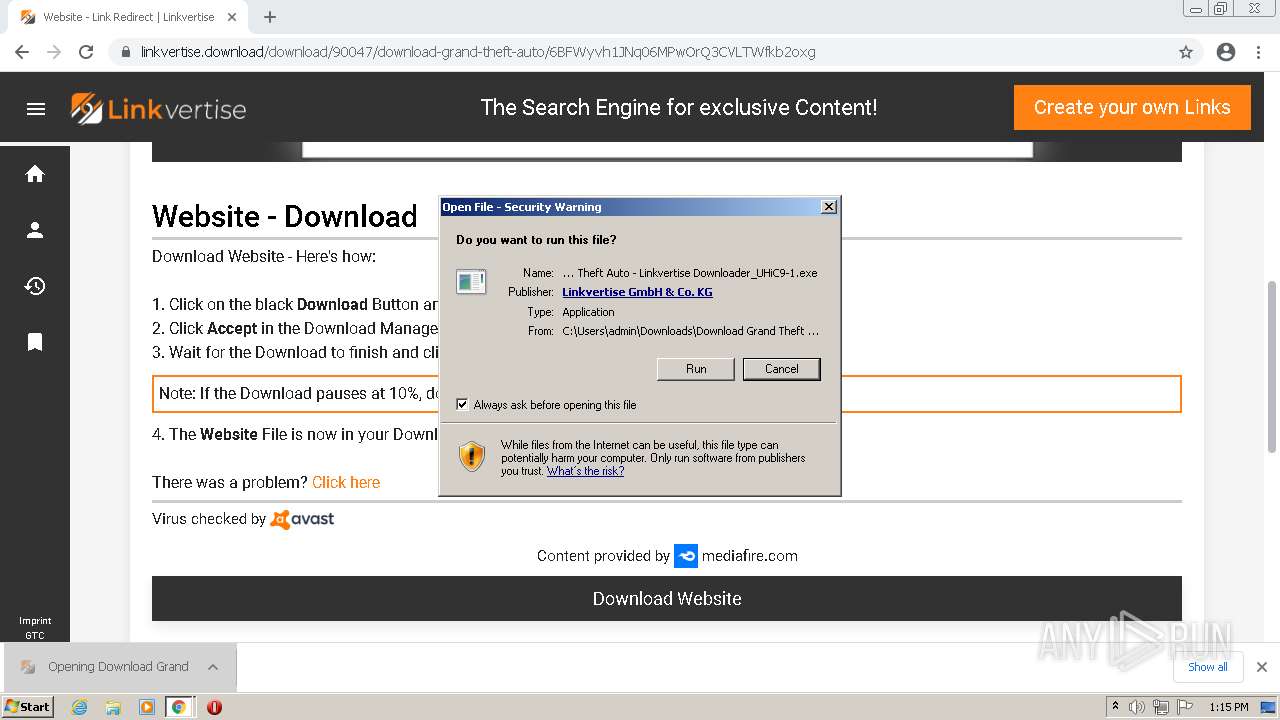Click the avast logo

(302, 519)
